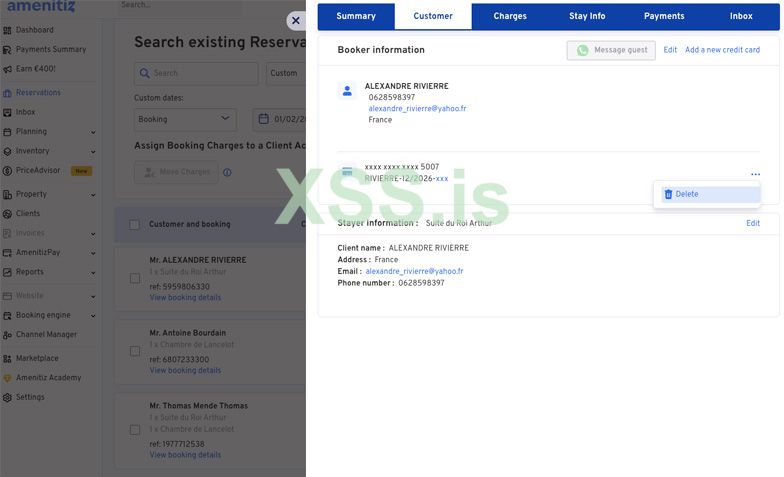Expand the Invoices menu chevron
Viewport: 784px width, 477px height.
click(93, 234)
